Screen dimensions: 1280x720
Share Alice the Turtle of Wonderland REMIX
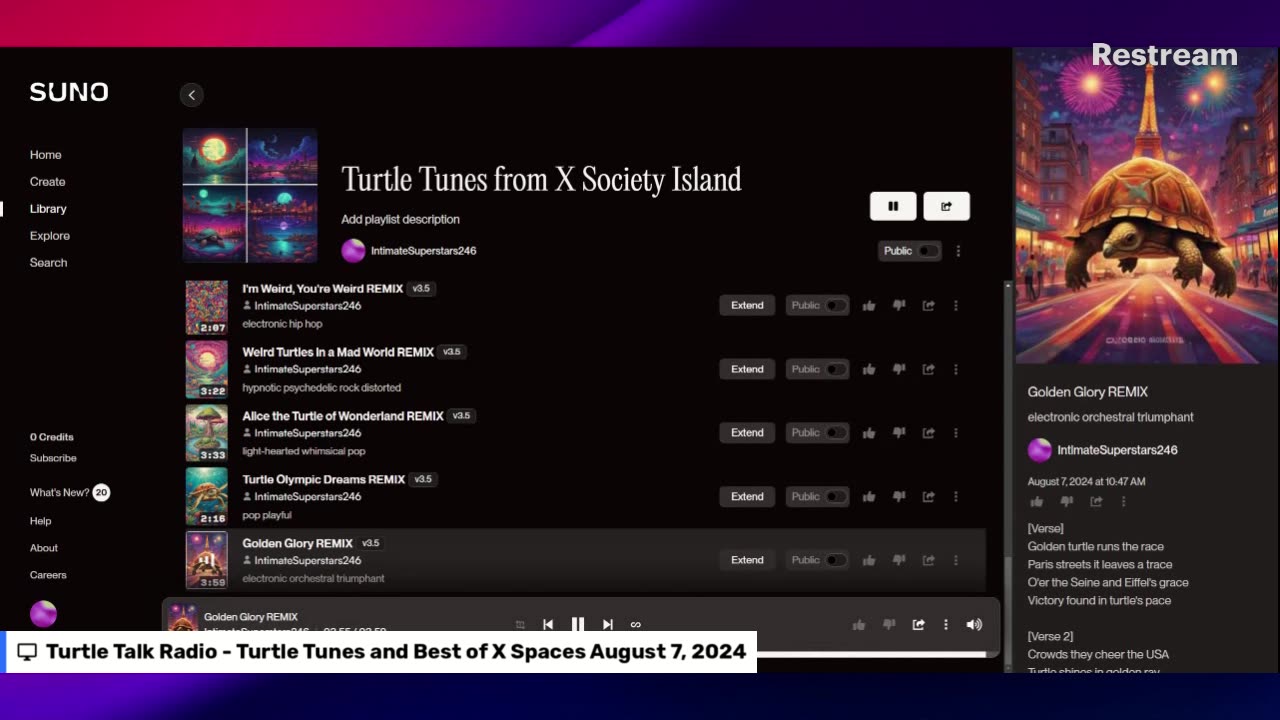(x=928, y=433)
